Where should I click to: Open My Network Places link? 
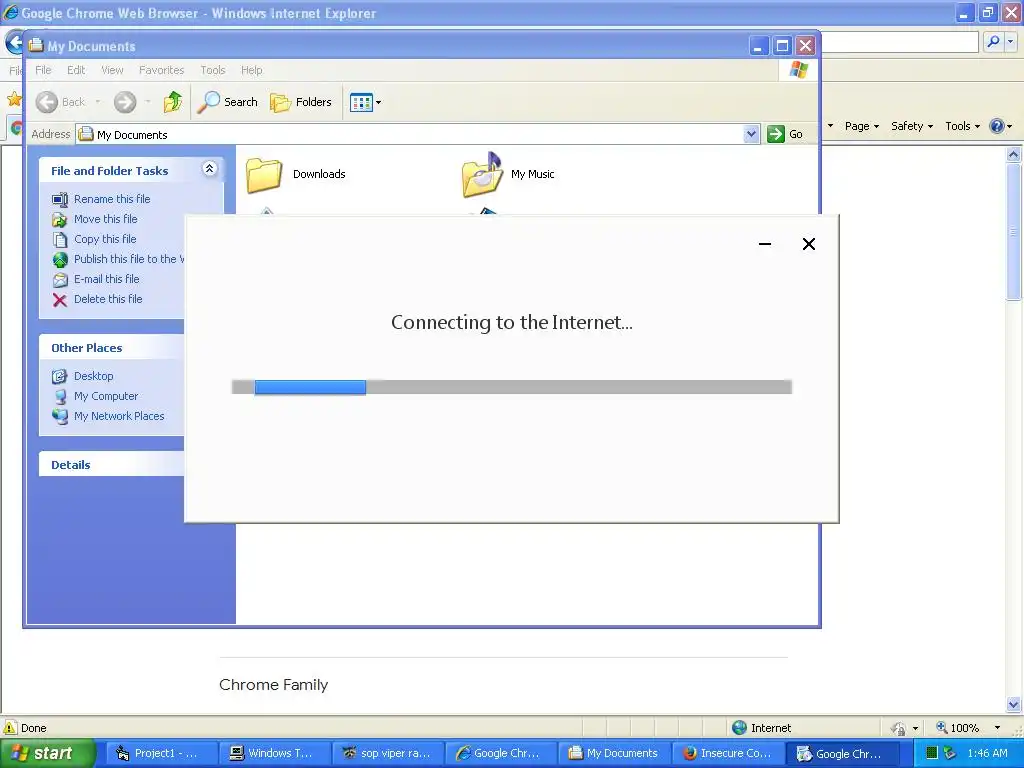119,416
